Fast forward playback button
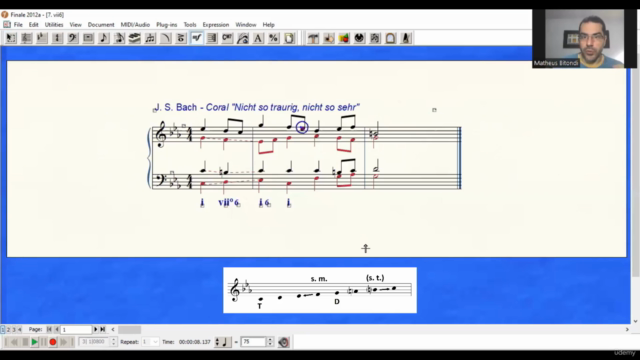This screenshot has width=640, height=360. (x=63, y=342)
